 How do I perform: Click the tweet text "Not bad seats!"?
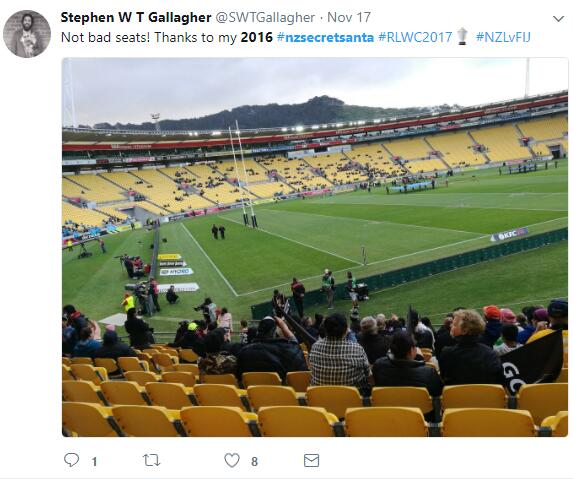[105, 37]
